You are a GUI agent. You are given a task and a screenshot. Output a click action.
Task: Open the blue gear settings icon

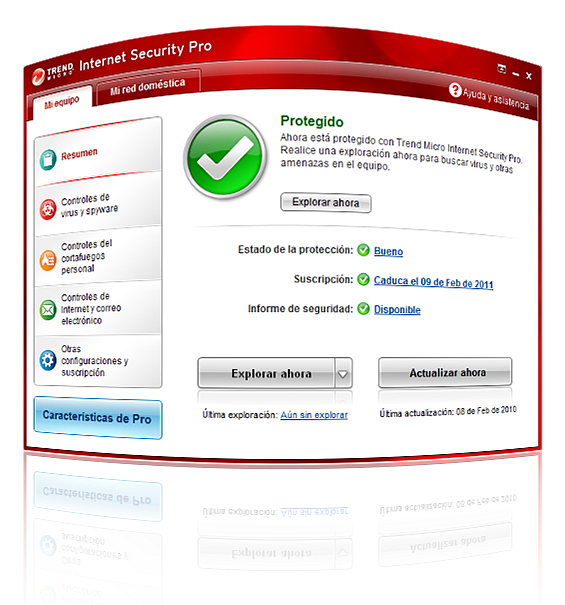click(48, 360)
